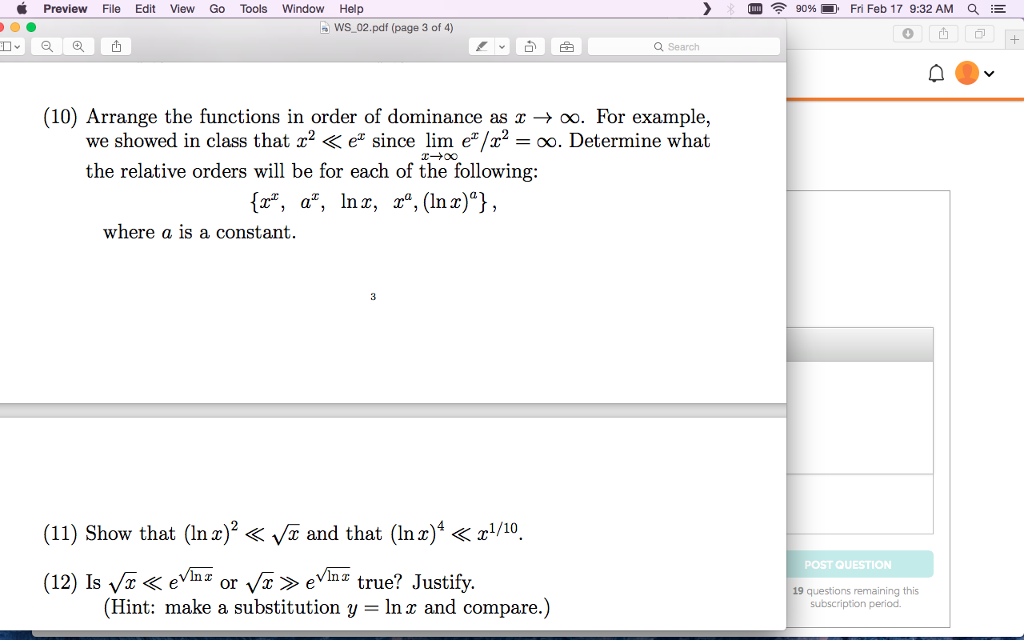Zoom out of the PDF document
This screenshot has height=640, width=1024.
point(46,45)
